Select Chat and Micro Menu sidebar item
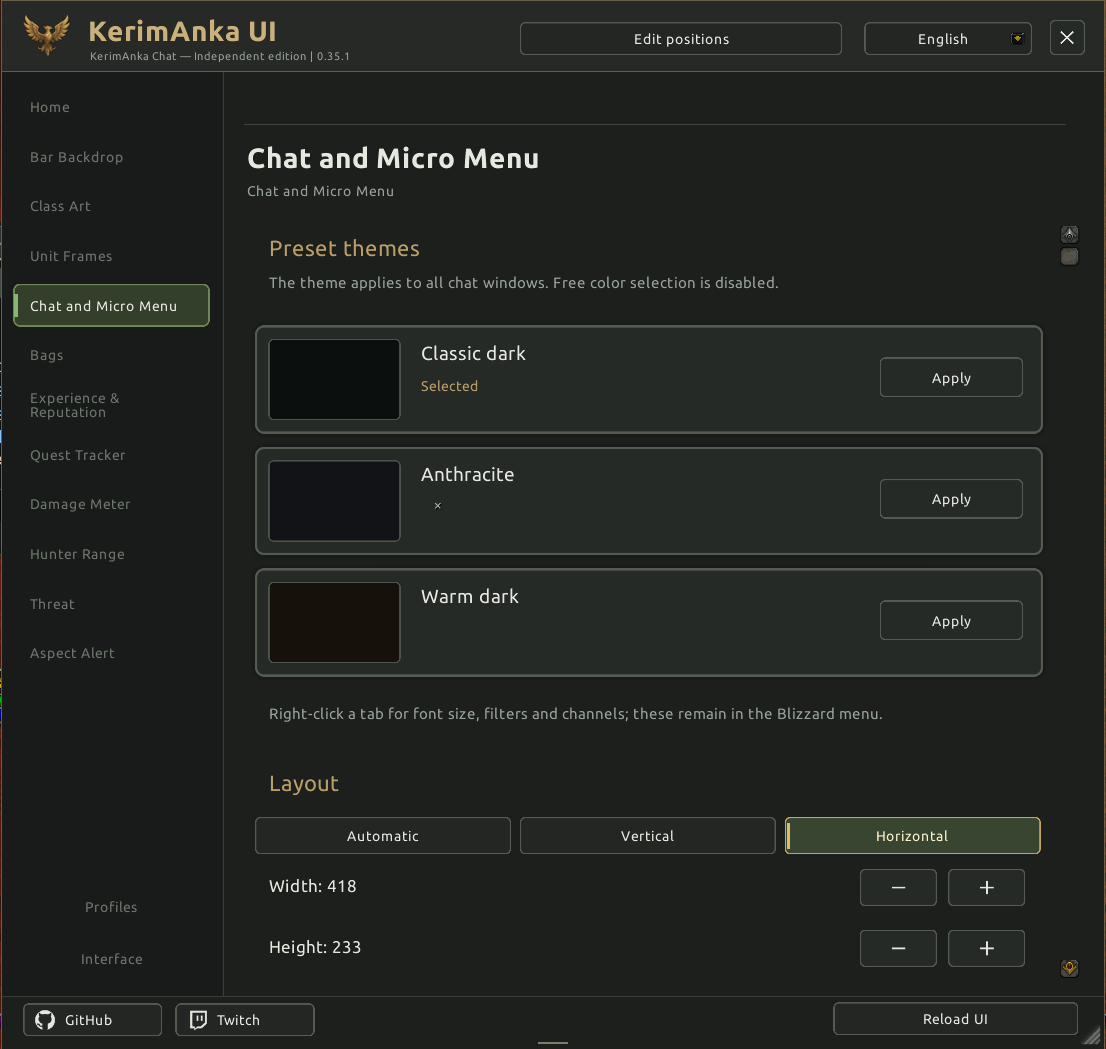Viewport: 1106px width, 1049px height. [x=111, y=305]
